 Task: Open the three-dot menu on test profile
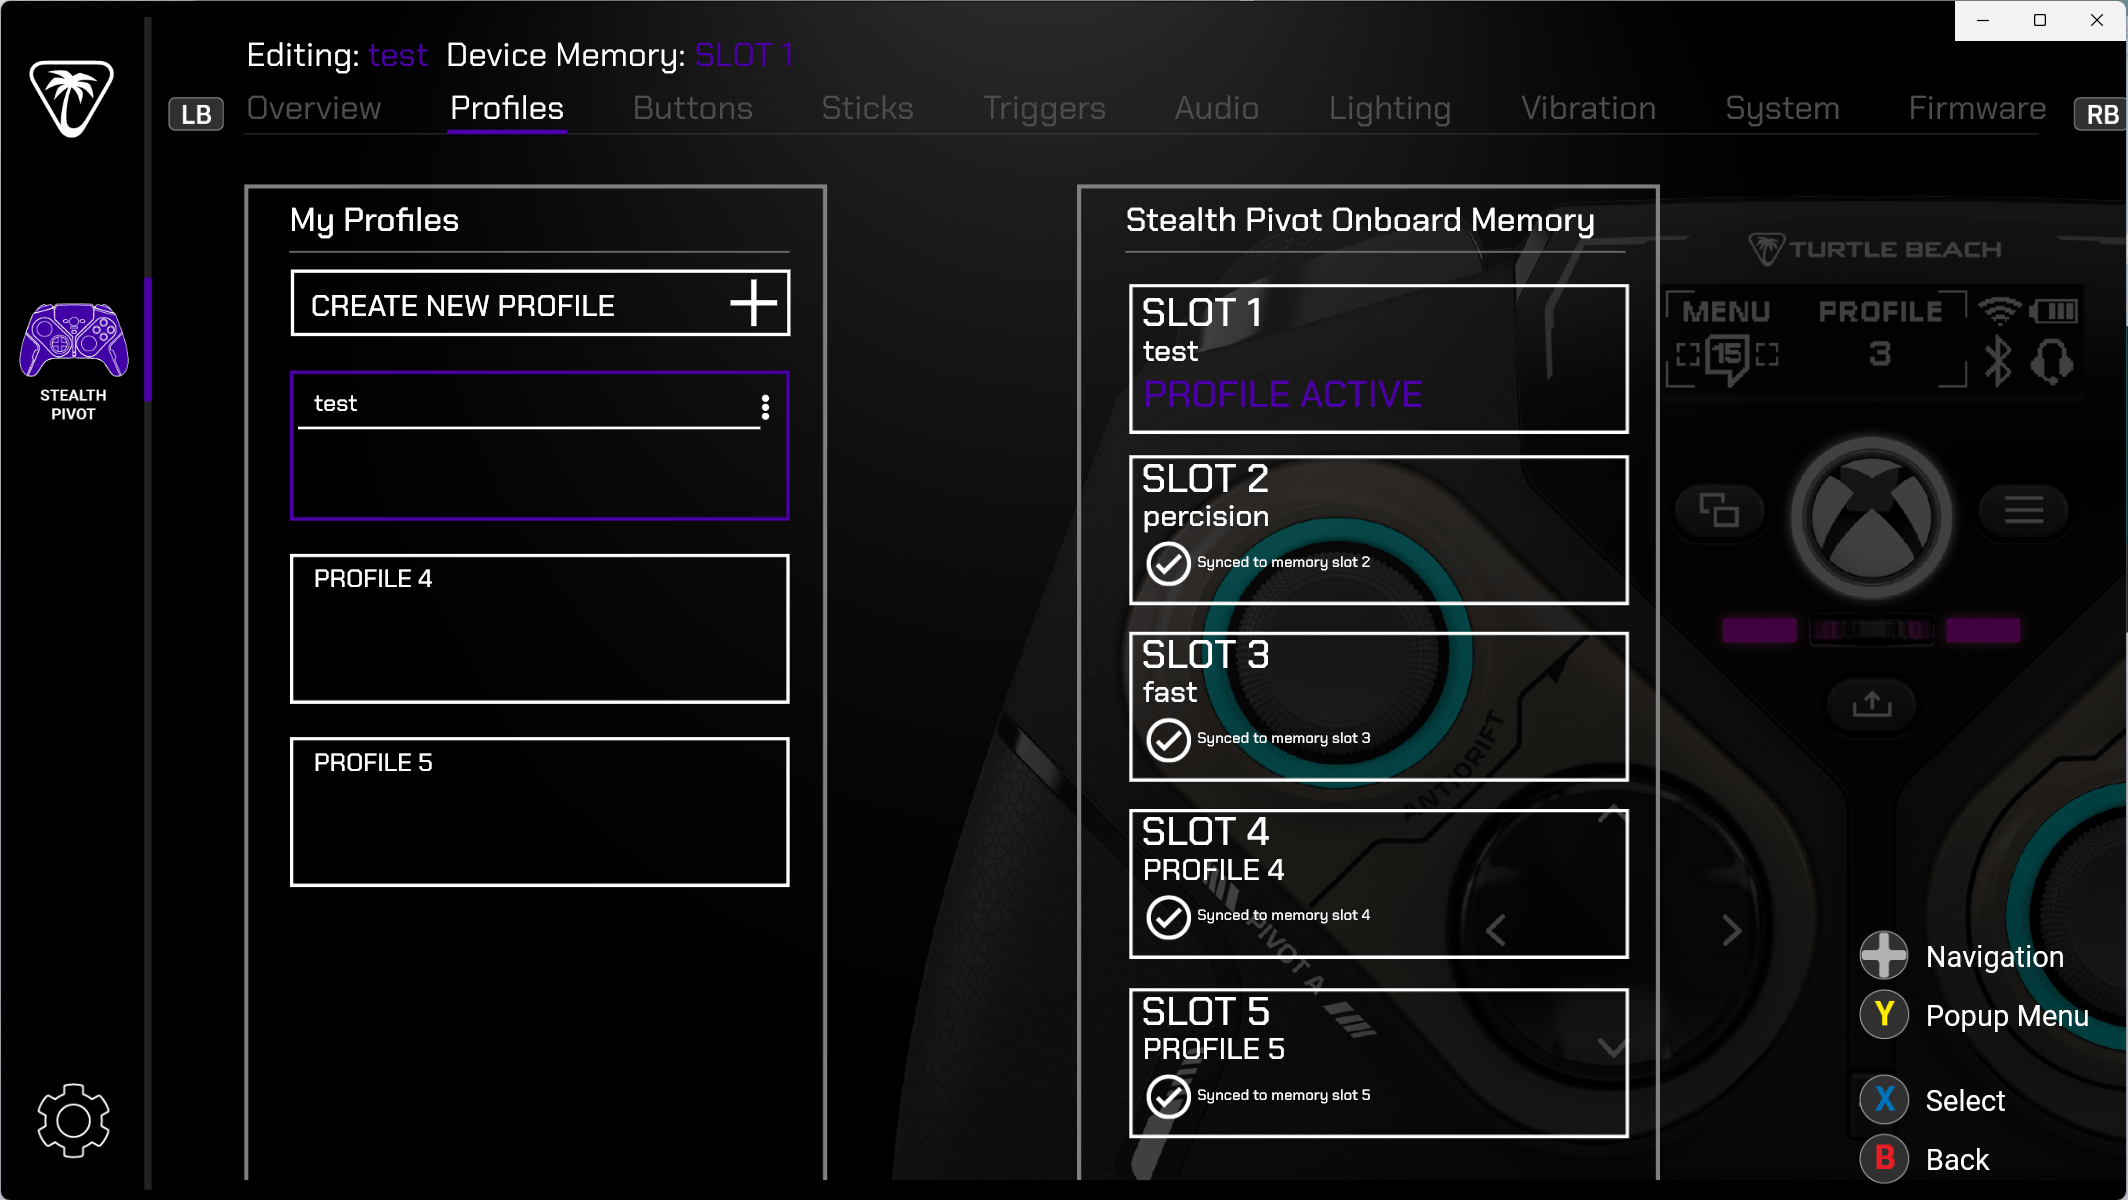765,406
